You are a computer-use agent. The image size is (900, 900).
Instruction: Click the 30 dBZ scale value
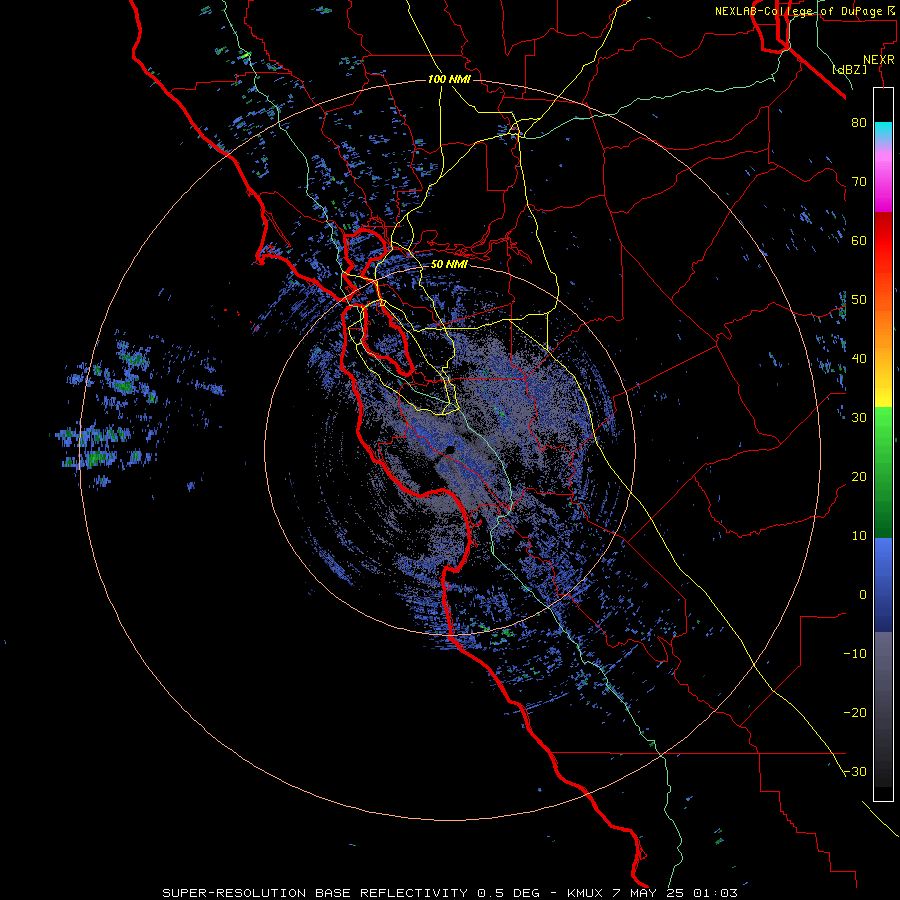tap(859, 418)
